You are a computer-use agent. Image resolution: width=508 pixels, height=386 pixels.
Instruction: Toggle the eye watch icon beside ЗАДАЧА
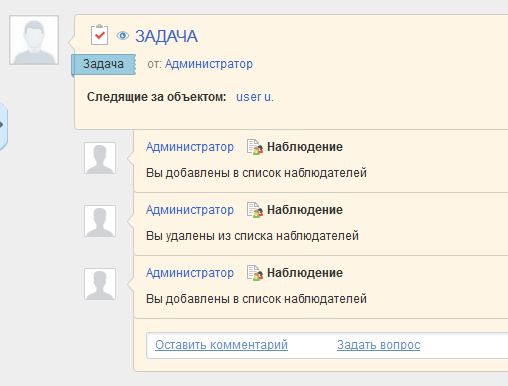click(x=123, y=35)
